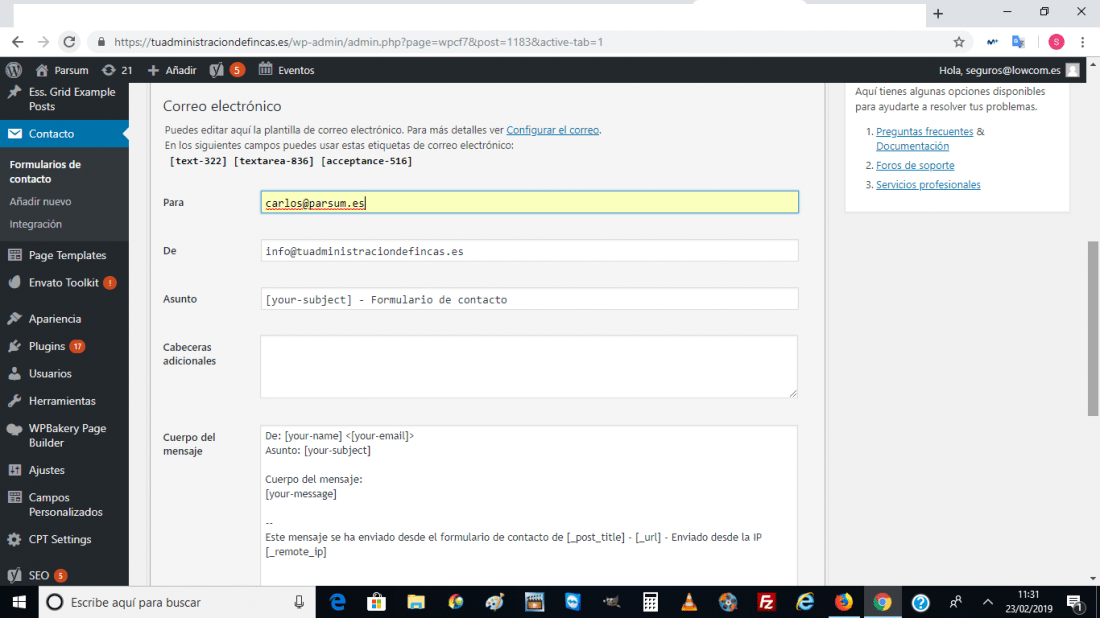Open the Eventos calendar icon
The image size is (1100, 618).
pyautogui.click(x=265, y=69)
